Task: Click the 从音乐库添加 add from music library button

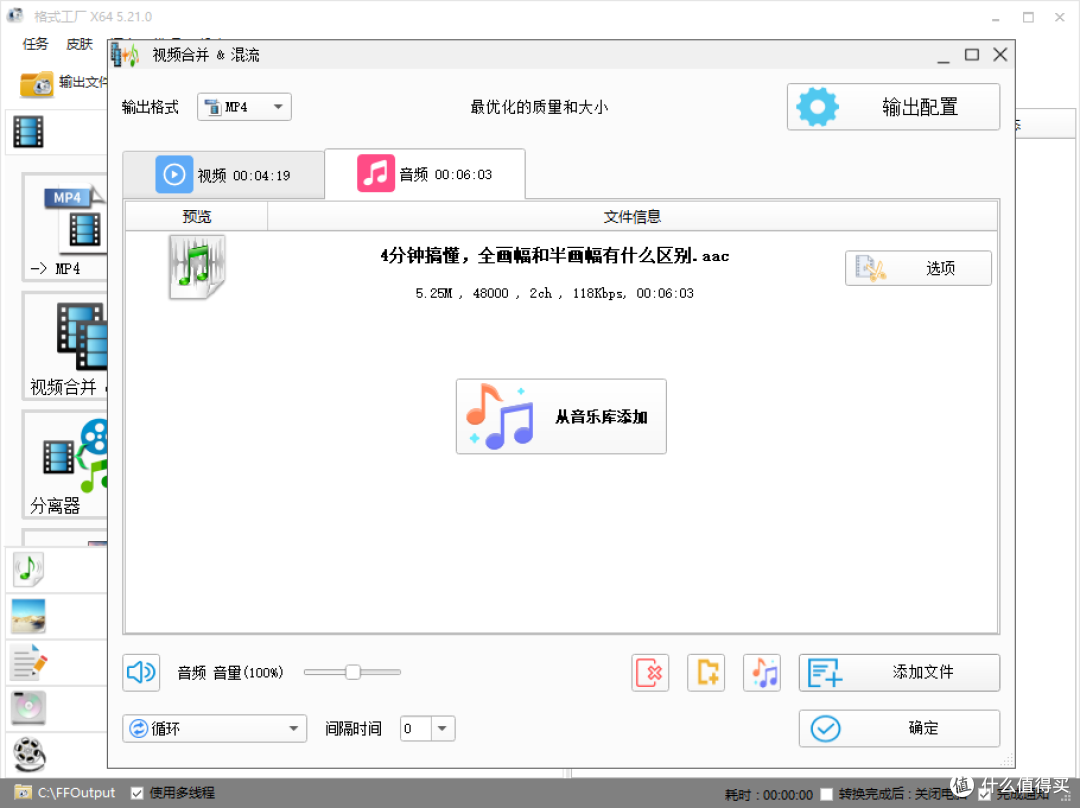Action: [561, 416]
